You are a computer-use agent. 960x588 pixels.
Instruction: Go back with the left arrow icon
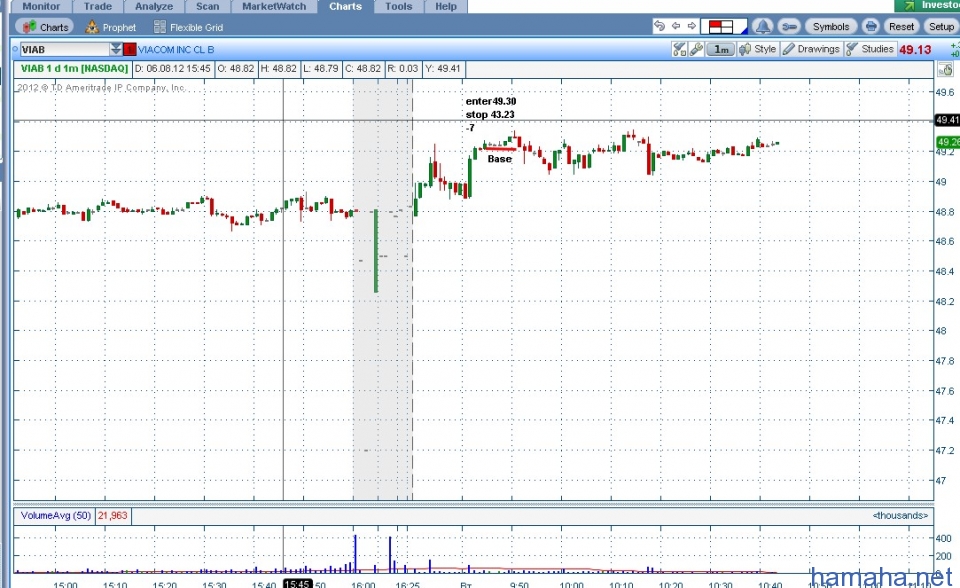click(x=676, y=26)
